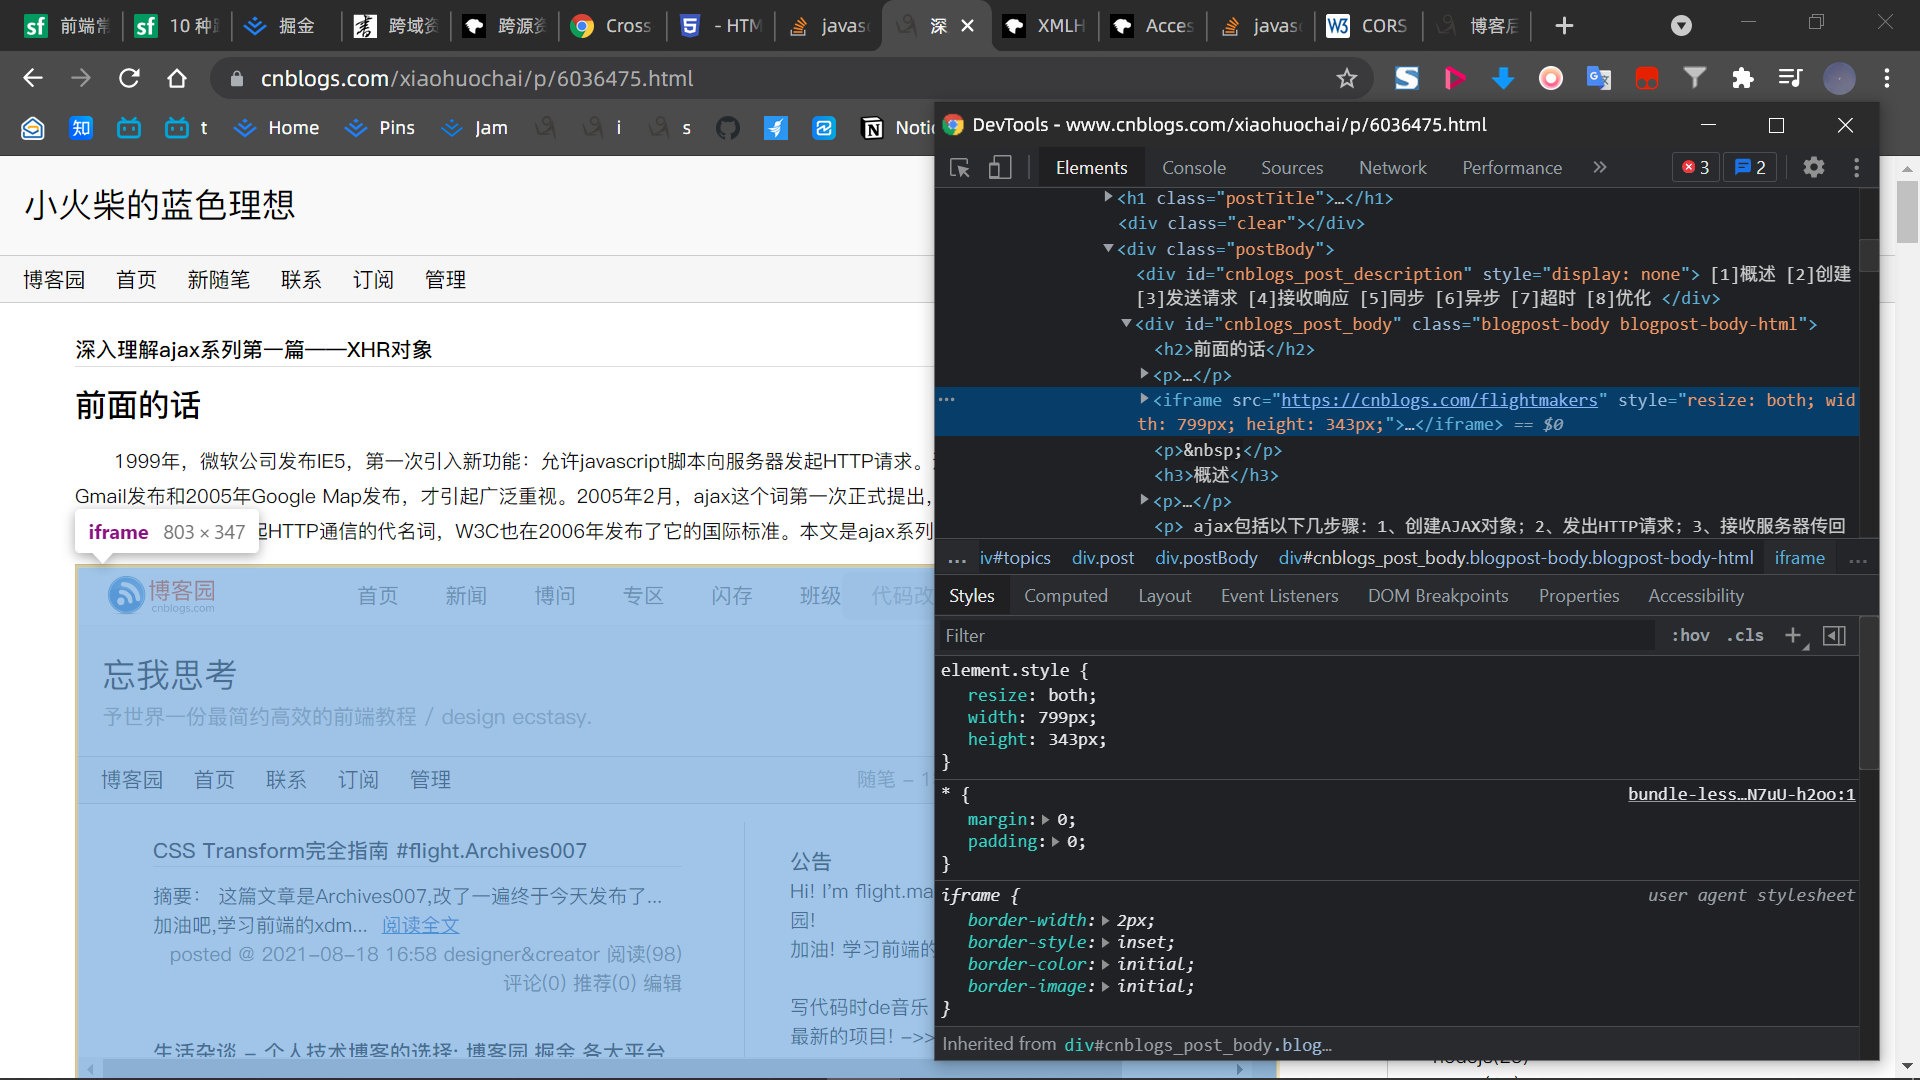This screenshot has width=1920, height=1080.
Task: Open the Network tab
Action: (1392, 168)
